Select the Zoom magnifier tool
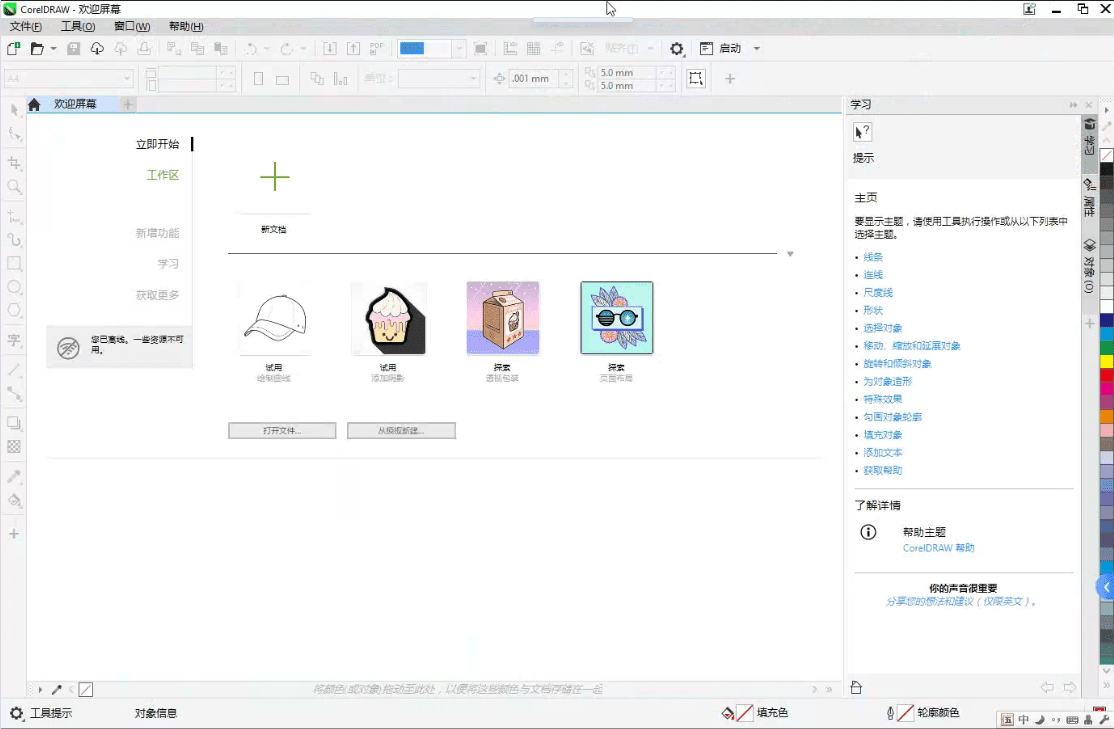Screen dimensions: 1114x729 pyautogui.click(x=14, y=187)
